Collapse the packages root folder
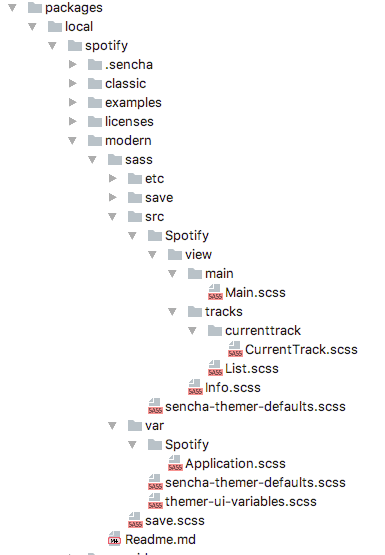The image size is (385, 555). (x=12, y=7)
